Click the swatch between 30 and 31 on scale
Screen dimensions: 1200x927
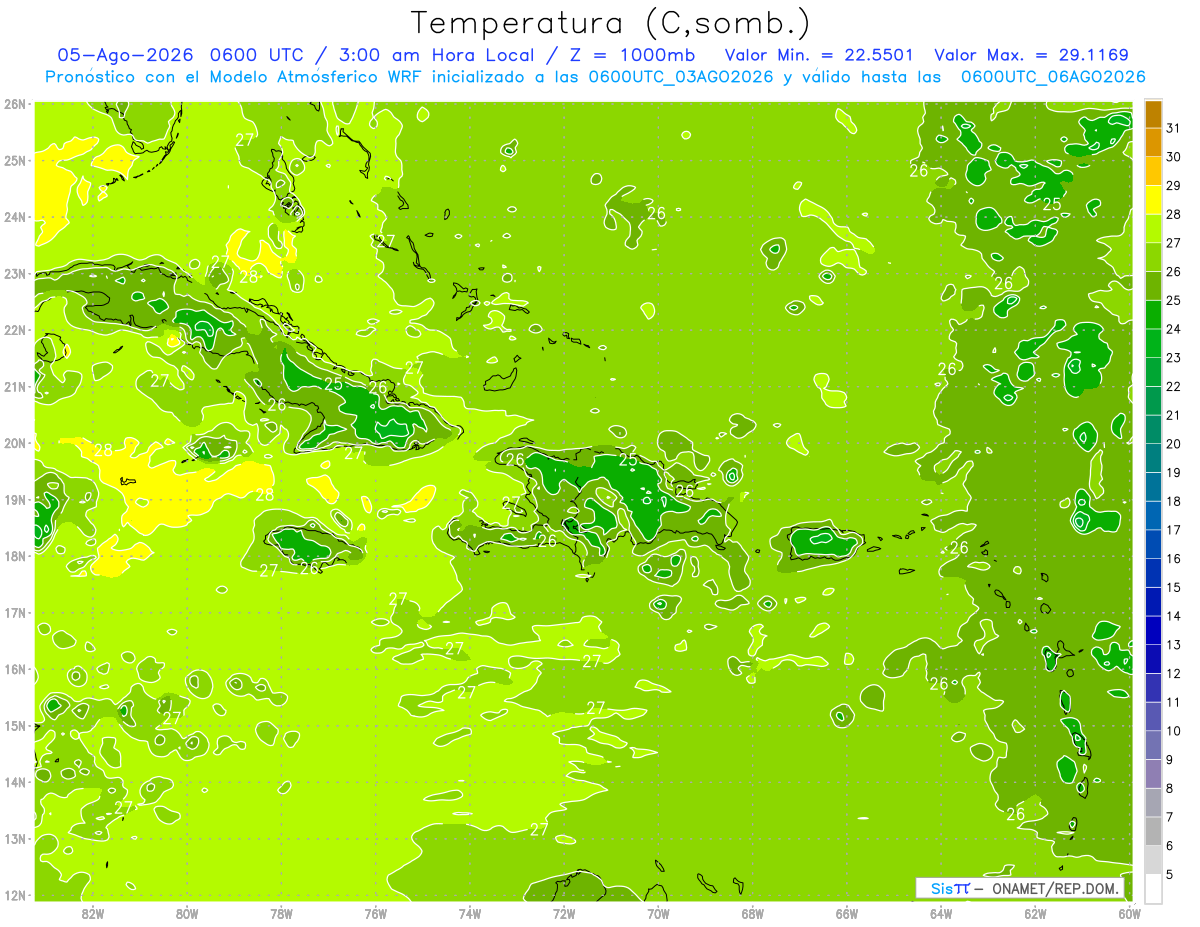click(1153, 143)
